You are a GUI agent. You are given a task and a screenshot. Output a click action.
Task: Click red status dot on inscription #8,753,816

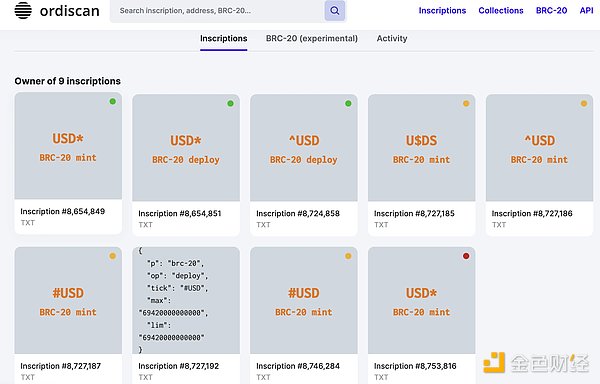pyautogui.click(x=466, y=256)
